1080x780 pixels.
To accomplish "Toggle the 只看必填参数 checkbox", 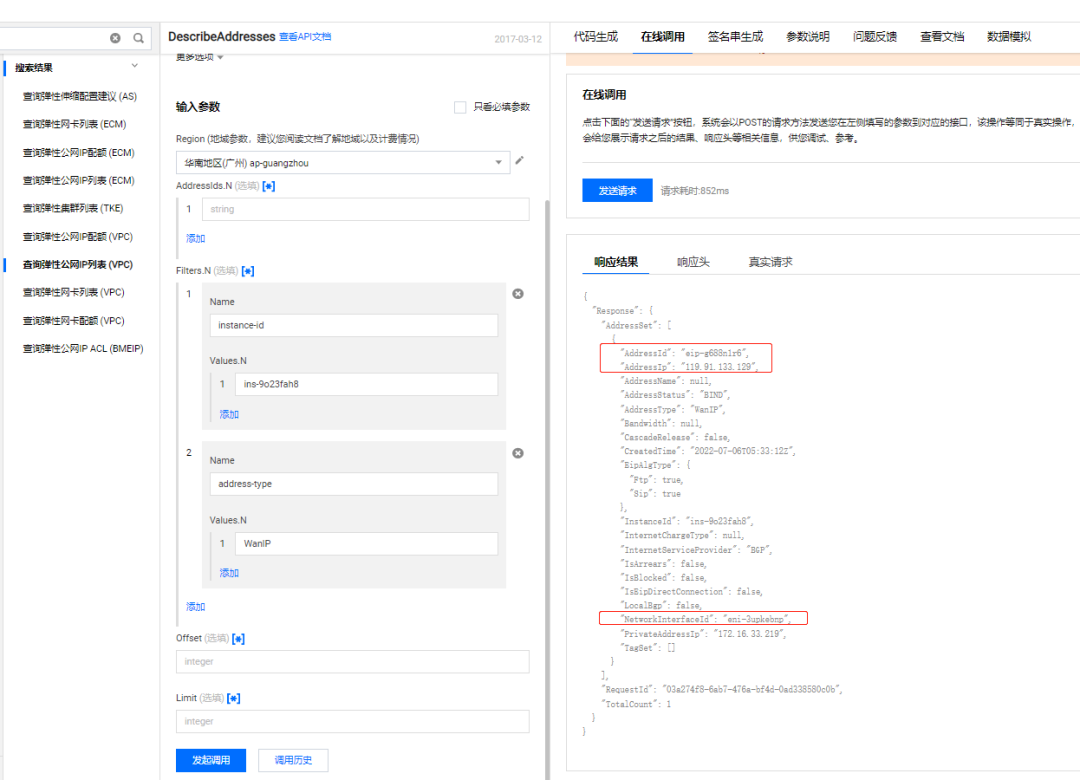I will point(460,107).
